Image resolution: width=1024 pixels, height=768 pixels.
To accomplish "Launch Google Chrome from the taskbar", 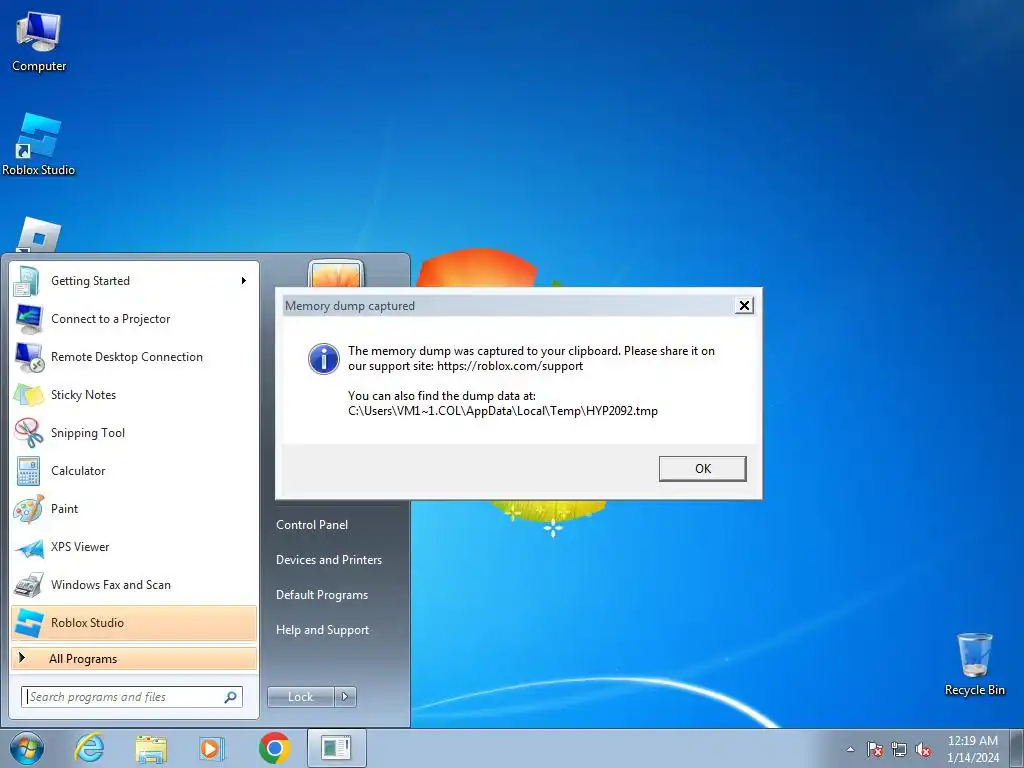I will coord(274,748).
